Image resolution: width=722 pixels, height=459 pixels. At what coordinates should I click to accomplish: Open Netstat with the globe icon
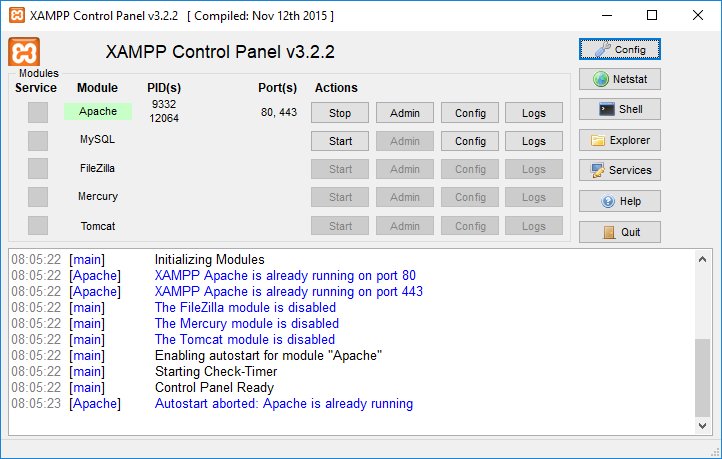620,79
